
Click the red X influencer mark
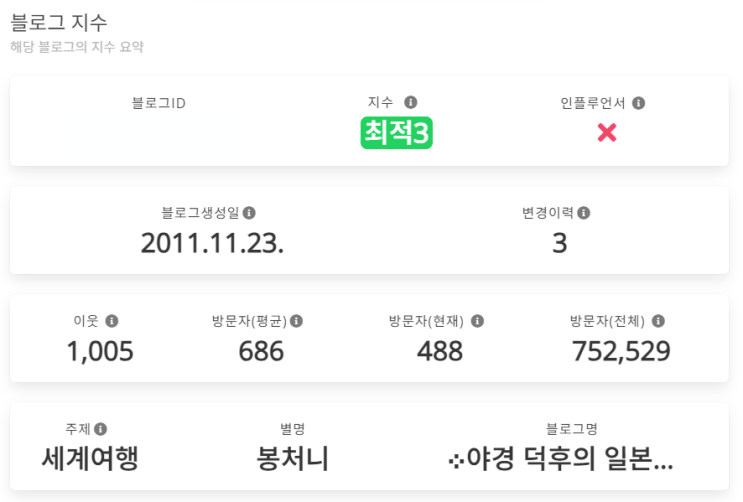tap(606, 132)
